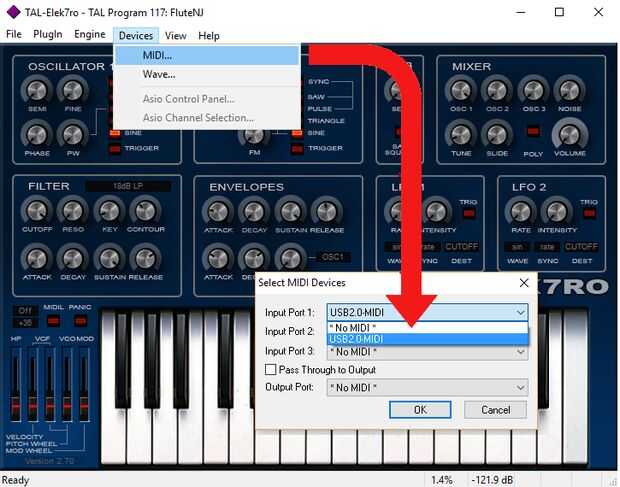Screen dimensions: 620x487
Task: Toggle the LFO 1 TRIG LED
Action: [469, 213]
